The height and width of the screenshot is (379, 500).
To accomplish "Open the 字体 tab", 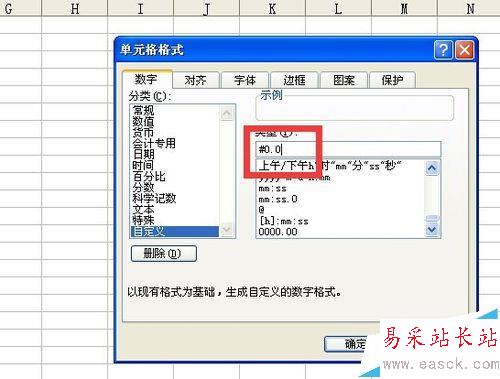I will click(245, 80).
